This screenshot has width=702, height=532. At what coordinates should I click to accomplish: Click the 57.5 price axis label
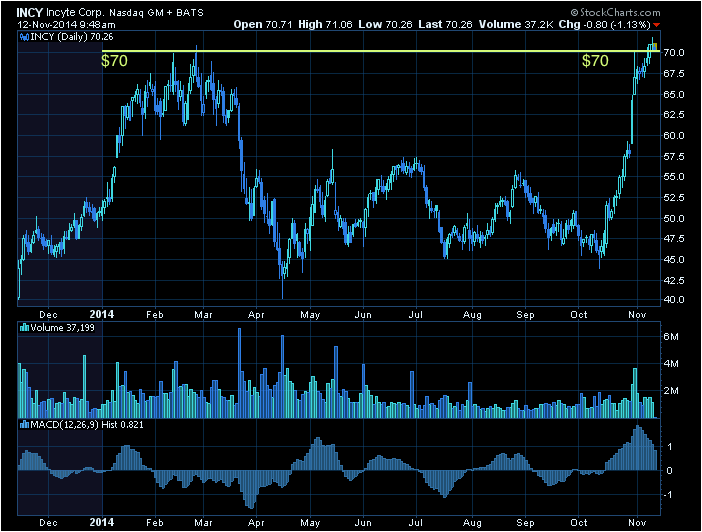pyautogui.click(x=674, y=157)
